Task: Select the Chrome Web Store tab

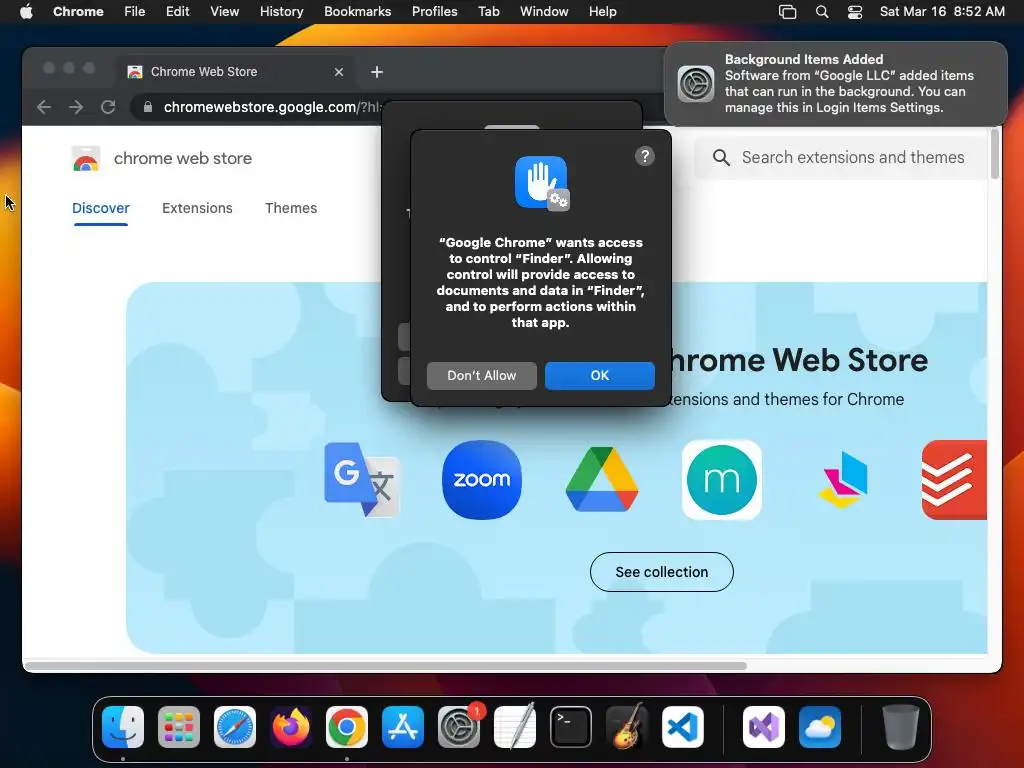Action: [x=235, y=72]
